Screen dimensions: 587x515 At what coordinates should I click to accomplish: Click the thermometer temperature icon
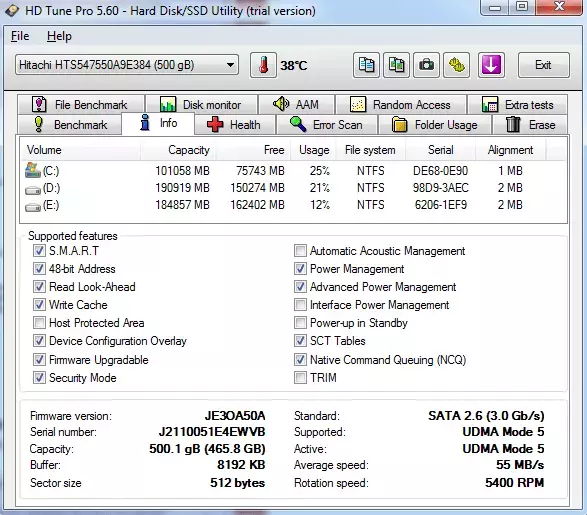click(x=263, y=65)
